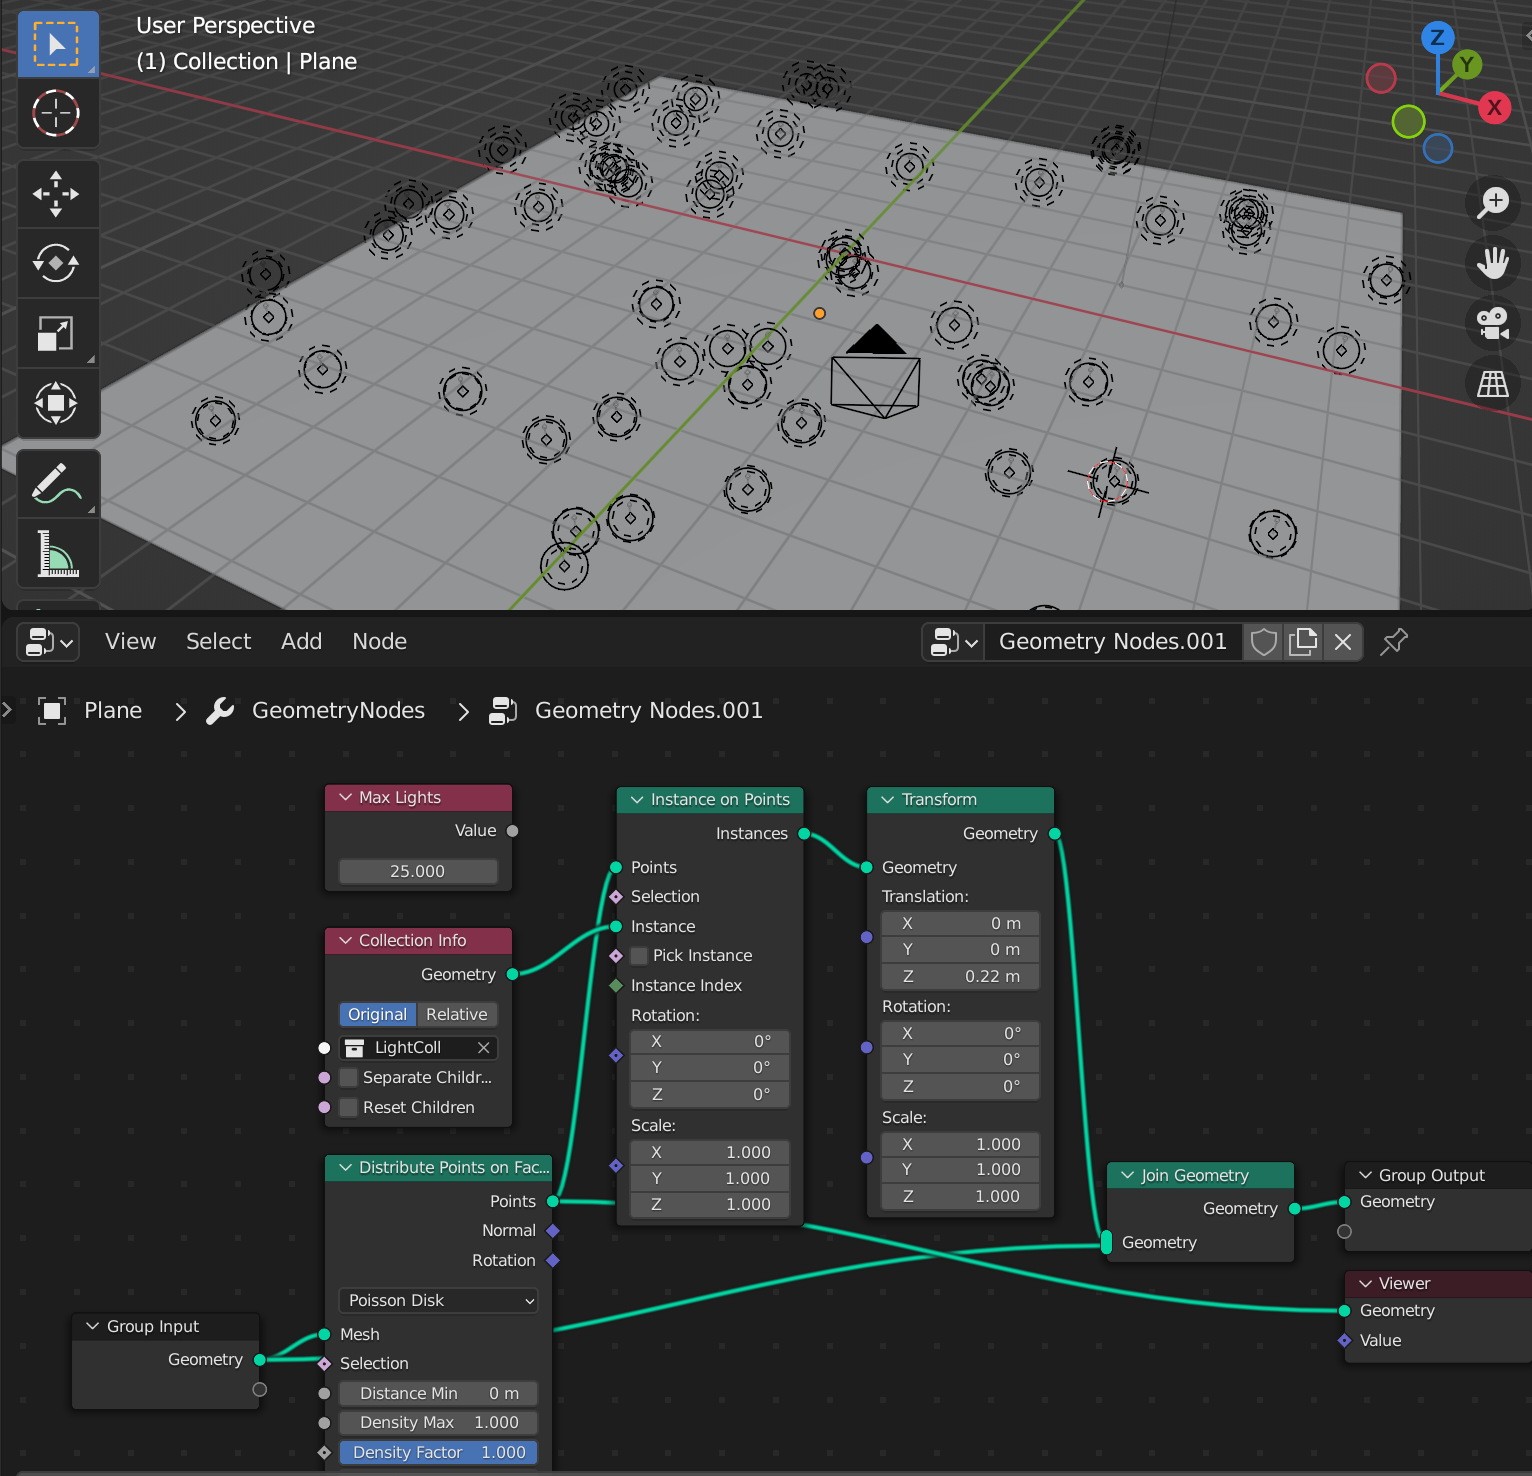The height and width of the screenshot is (1476, 1532).
Task: Click the X axis on navigation gizmo
Action: [1495, 107]
